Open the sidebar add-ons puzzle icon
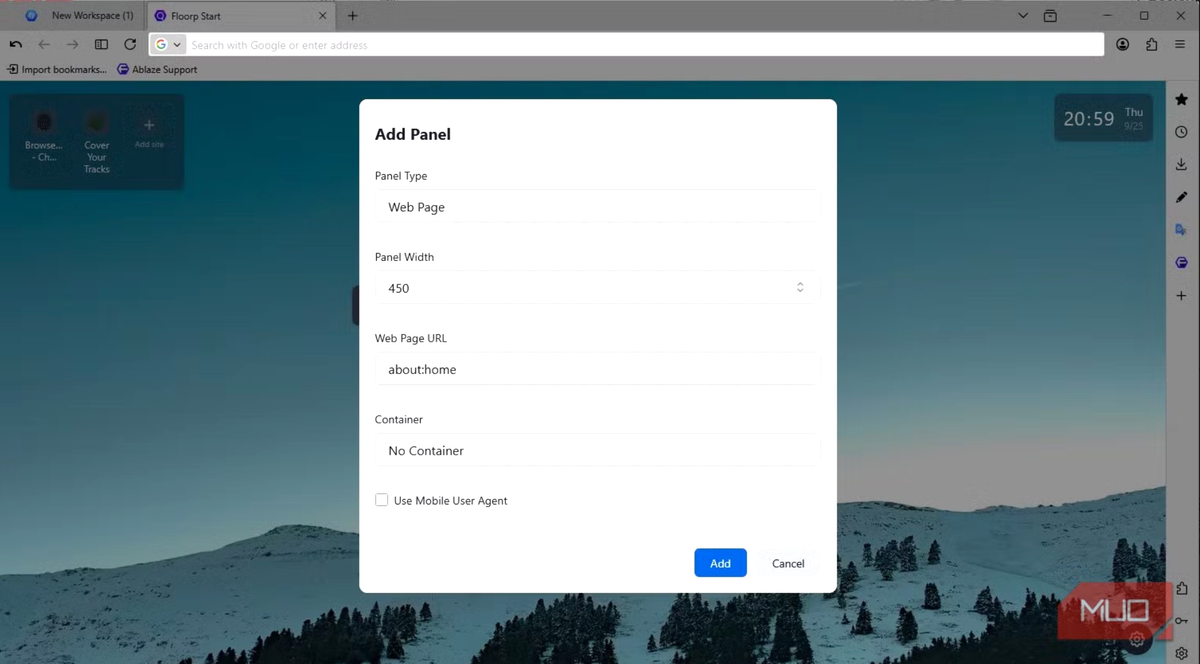The width and height of the screenshot is (1200, 664). pyautogui.click(x=1181, y=589)
